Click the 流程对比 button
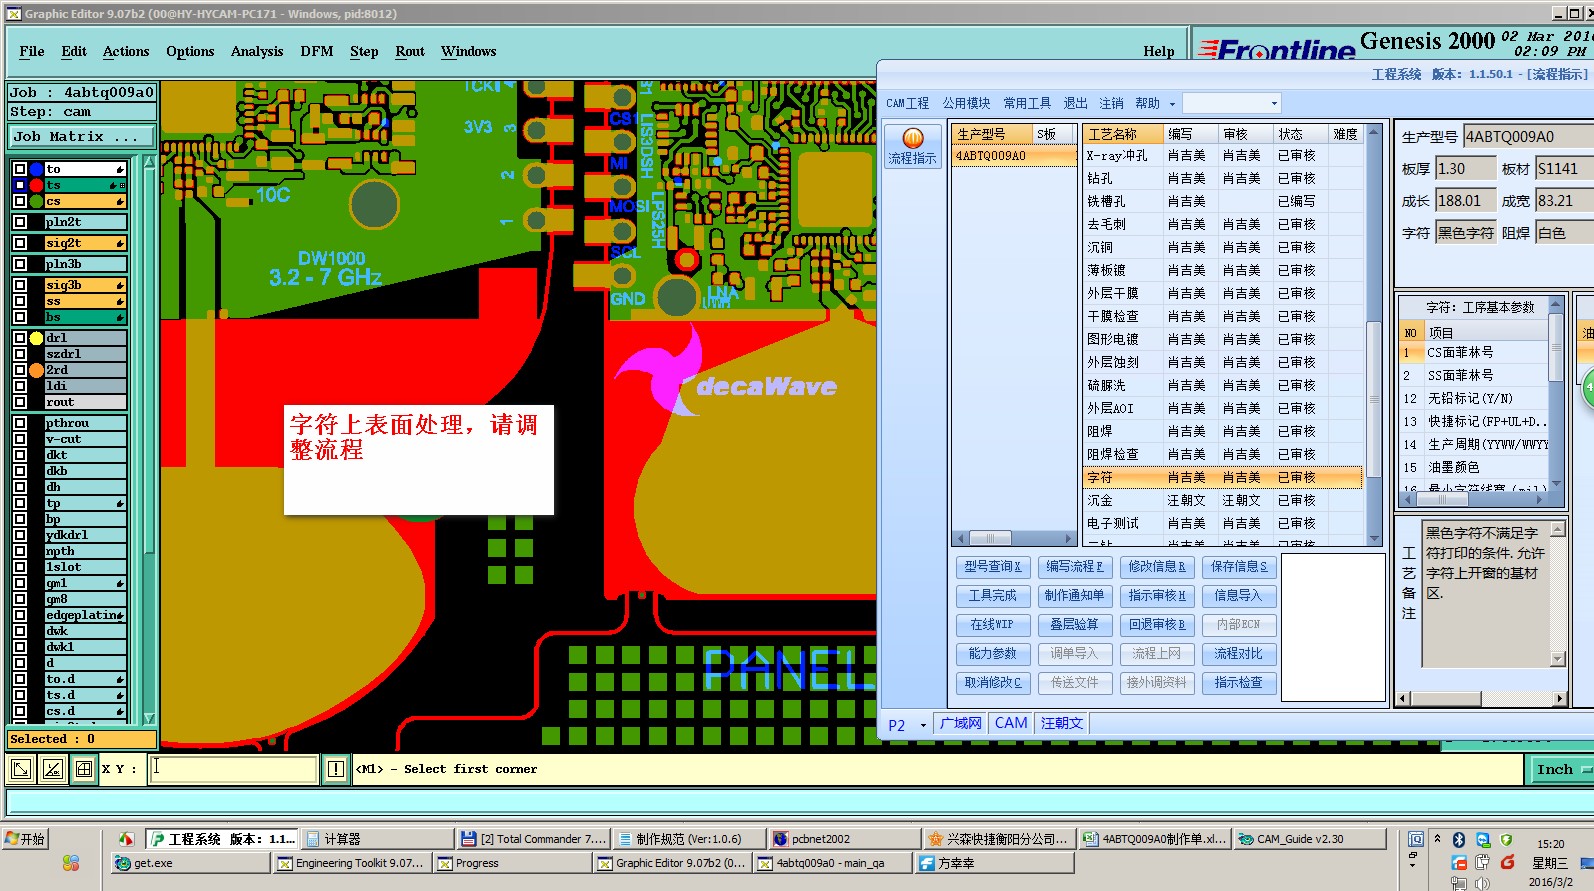1594x891 pixels. click(x=1239, y=653)
